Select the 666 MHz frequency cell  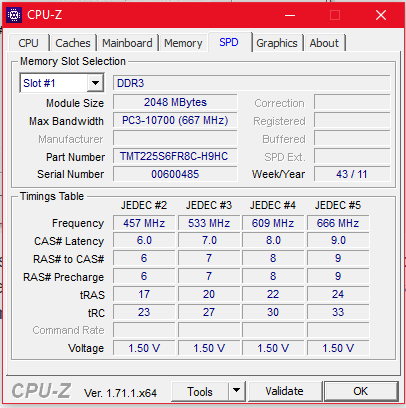pyautogui.click(x=338, y=223)
